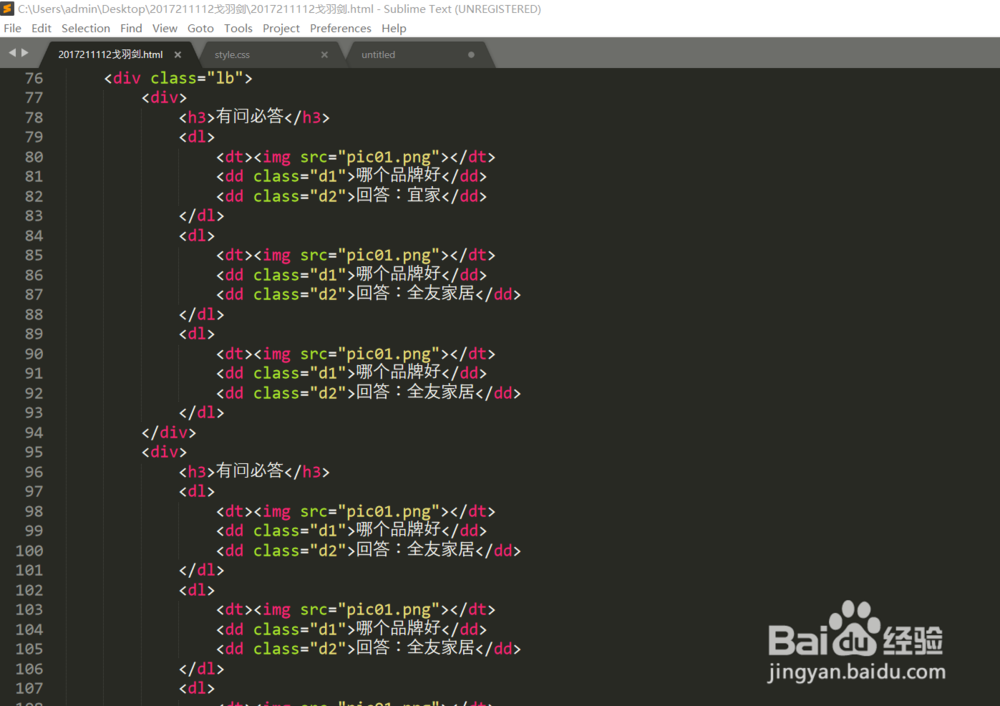
Task: Click line number 100 in the gutter
Action: pos(29,551)
